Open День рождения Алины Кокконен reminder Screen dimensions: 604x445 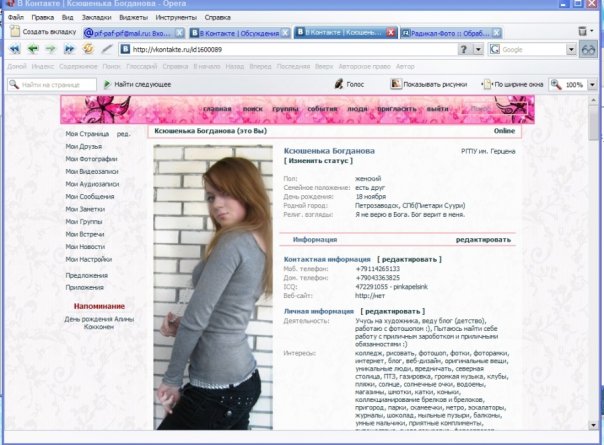click(x=99, y=323)
